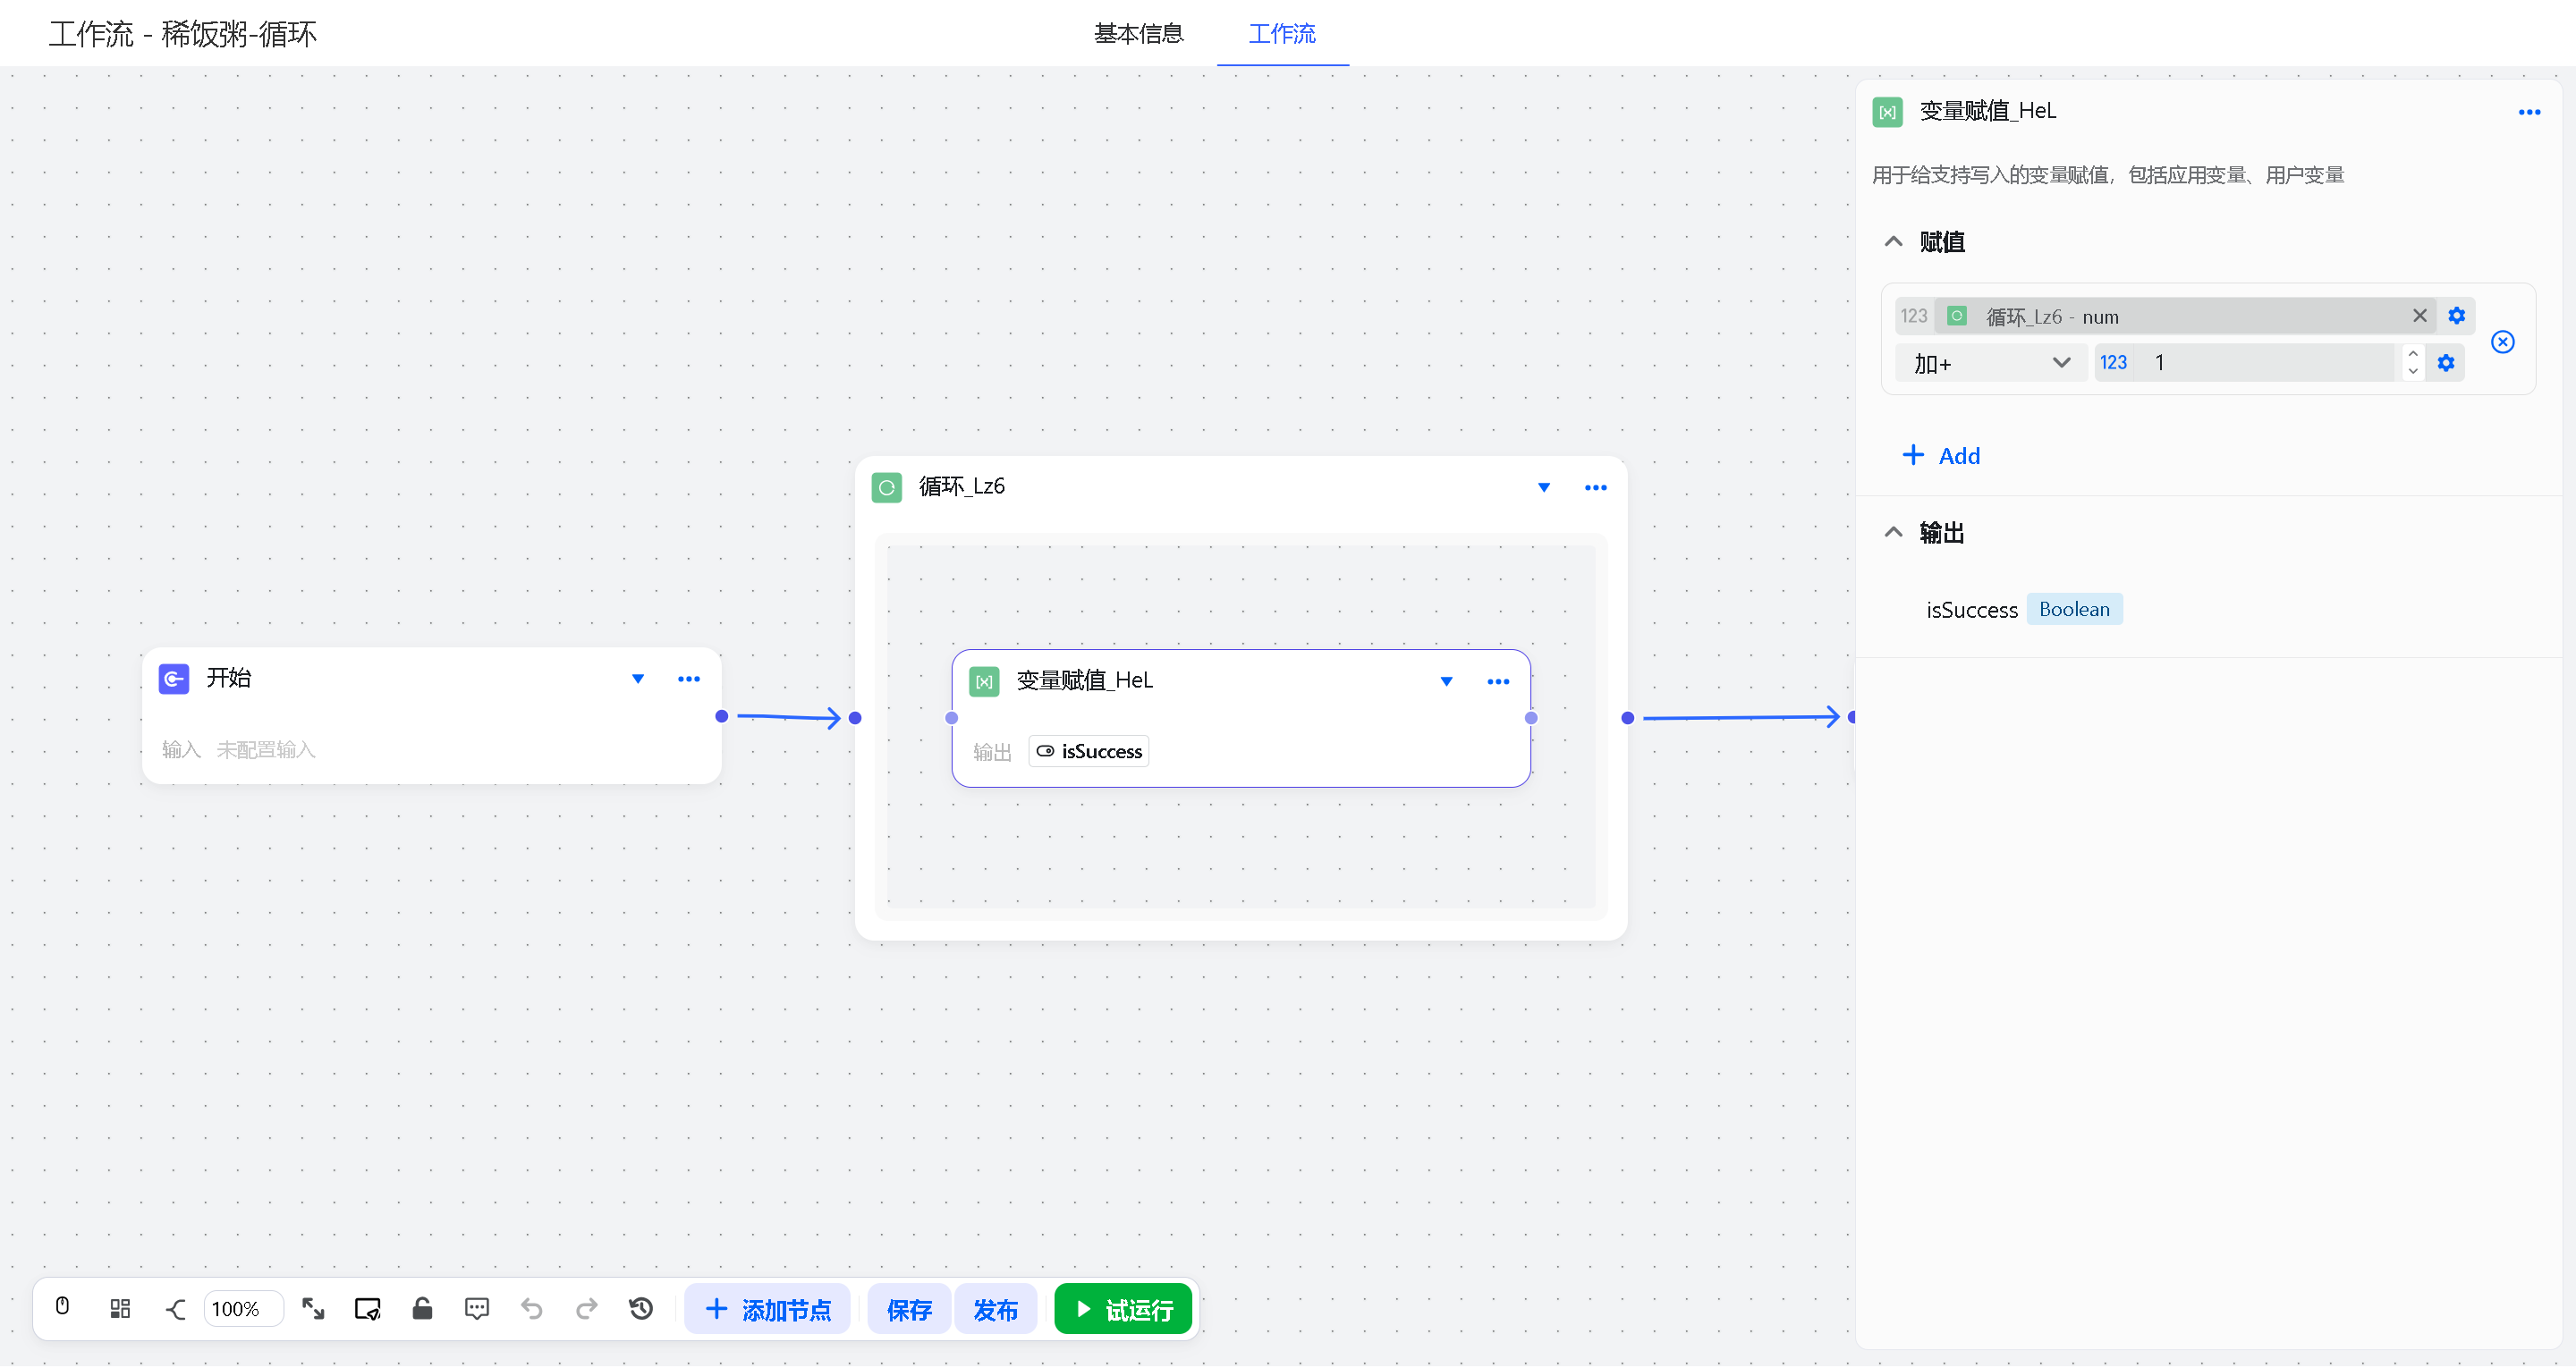Click the fit-to-view expand arrows icon

click(313, 1308)
